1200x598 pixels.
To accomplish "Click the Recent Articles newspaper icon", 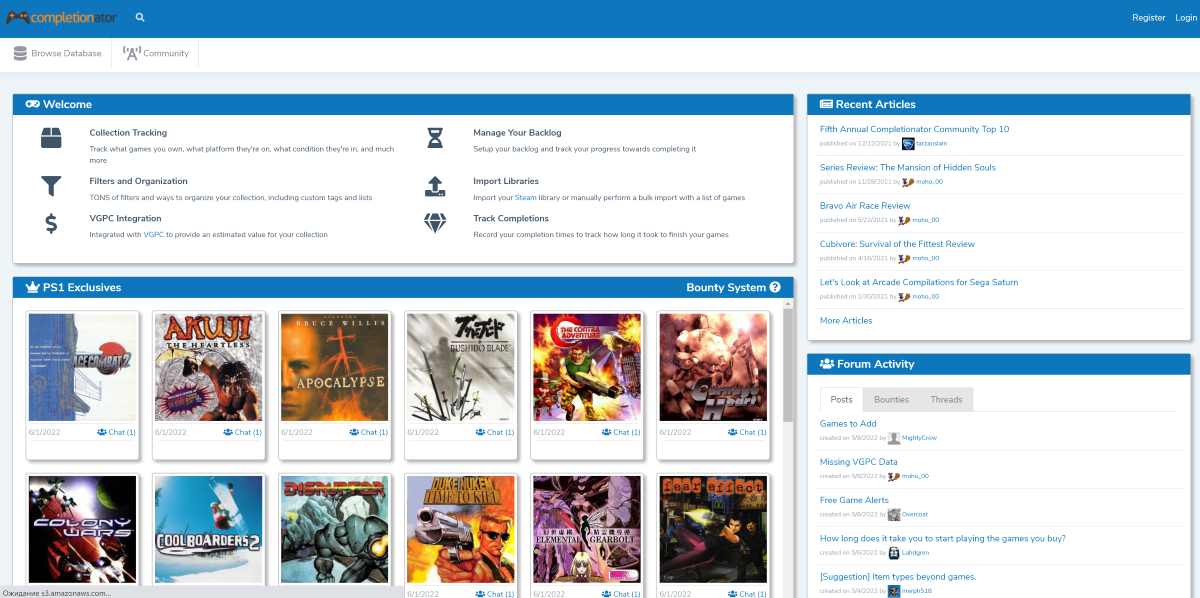I will click(826, 104).
